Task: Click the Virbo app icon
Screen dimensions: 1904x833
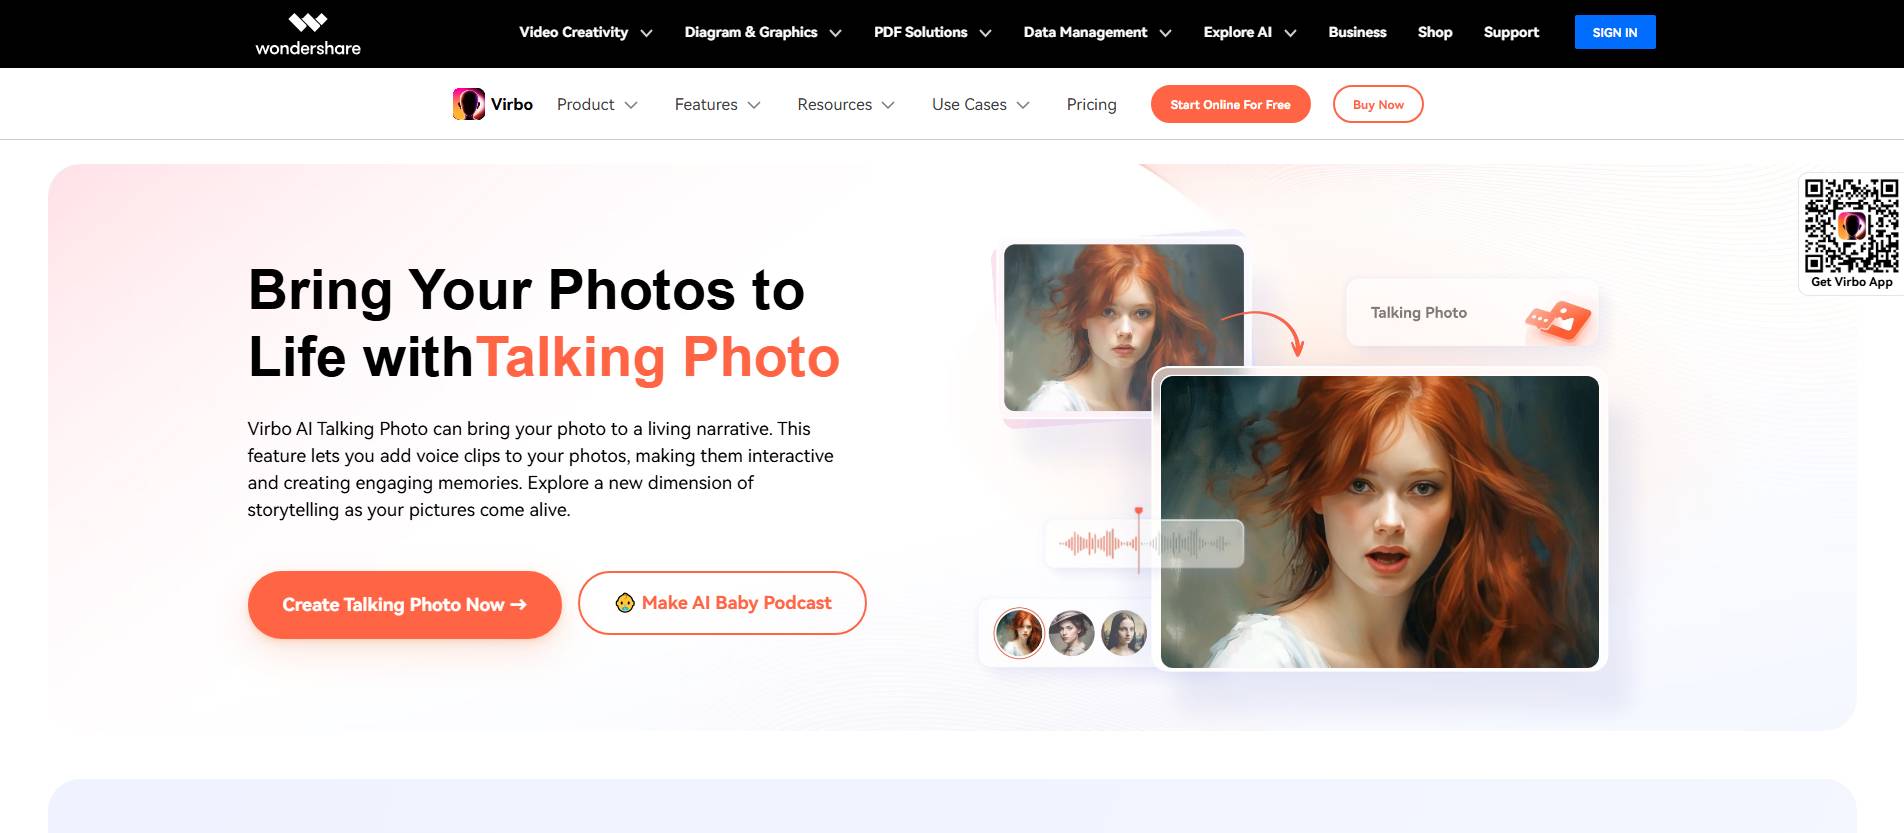Action: pyautogui.click(x=469, y=104)
